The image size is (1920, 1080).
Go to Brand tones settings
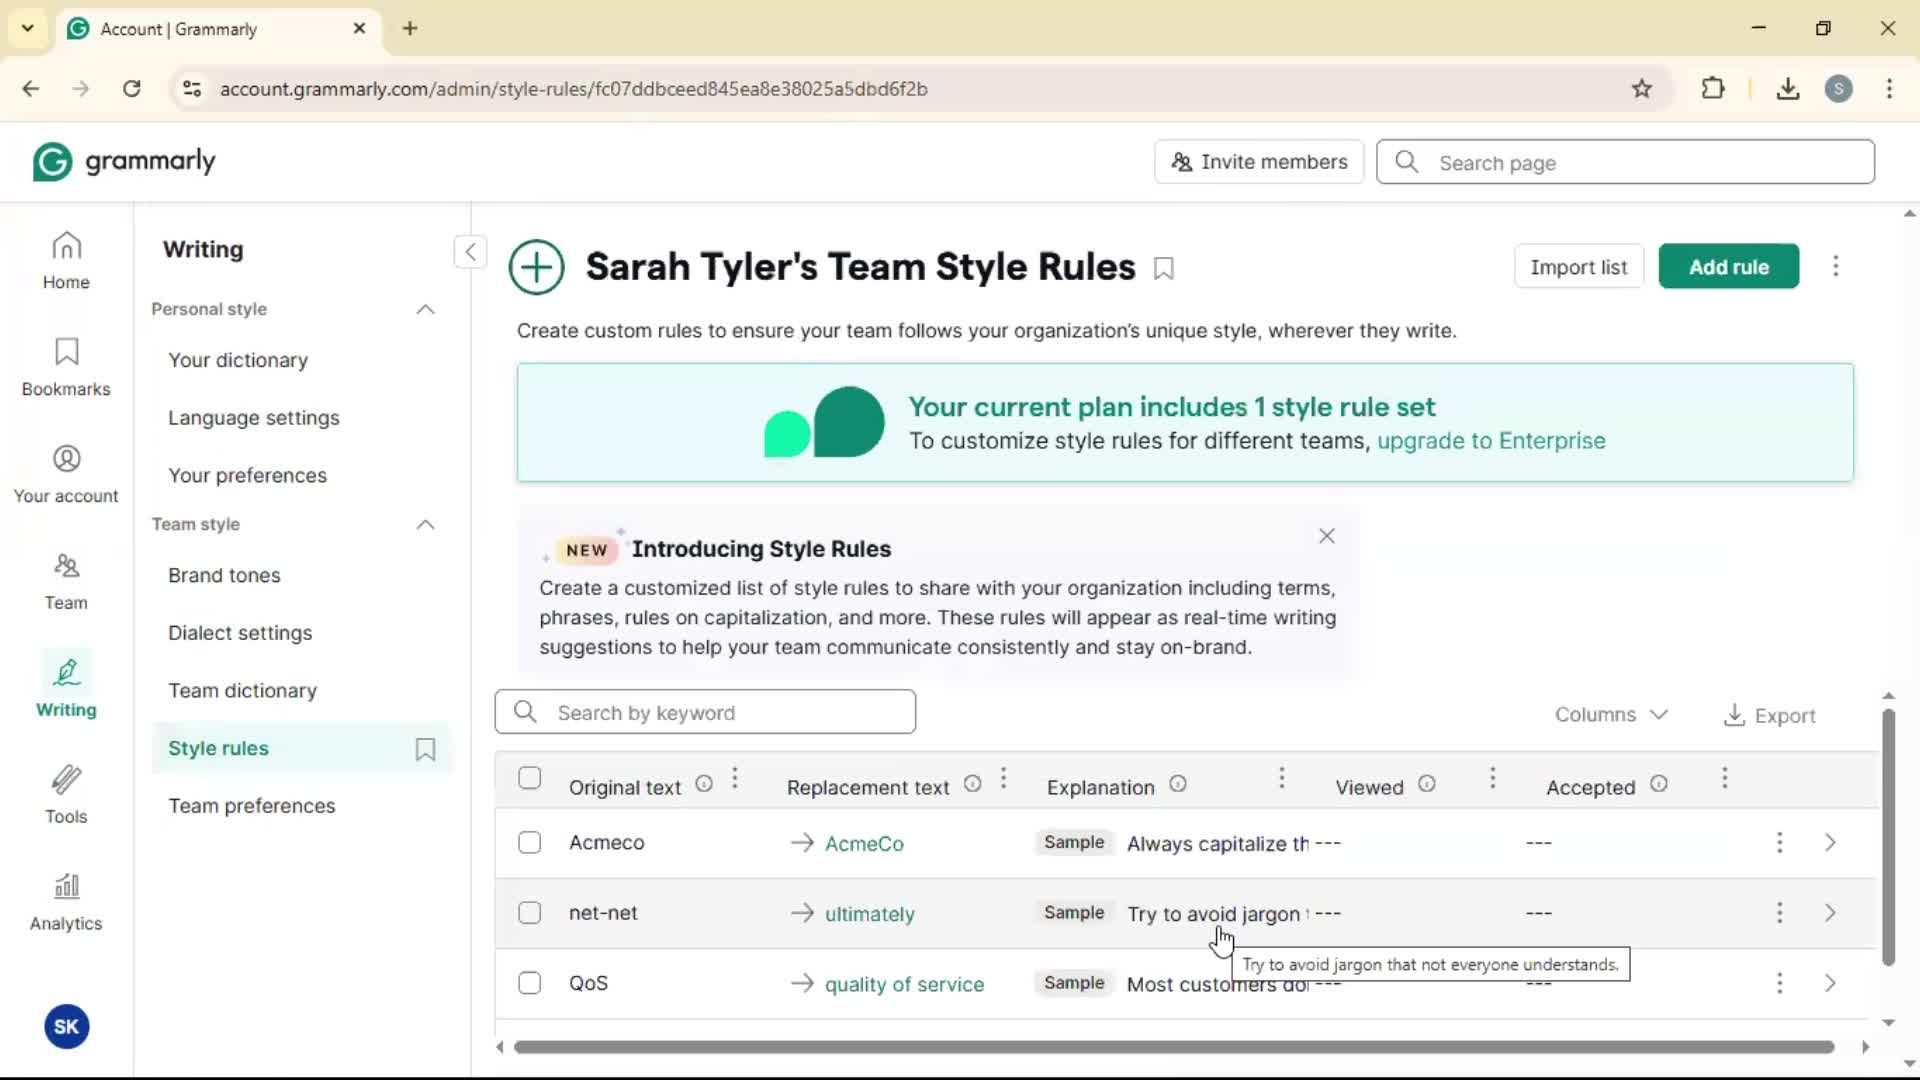(x=224, y=576)
